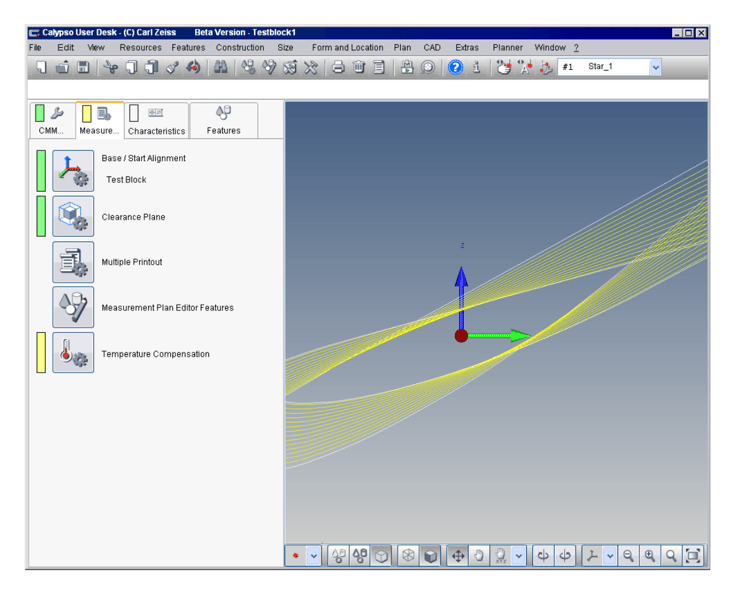Switch to the Characteristics tab

156,121
